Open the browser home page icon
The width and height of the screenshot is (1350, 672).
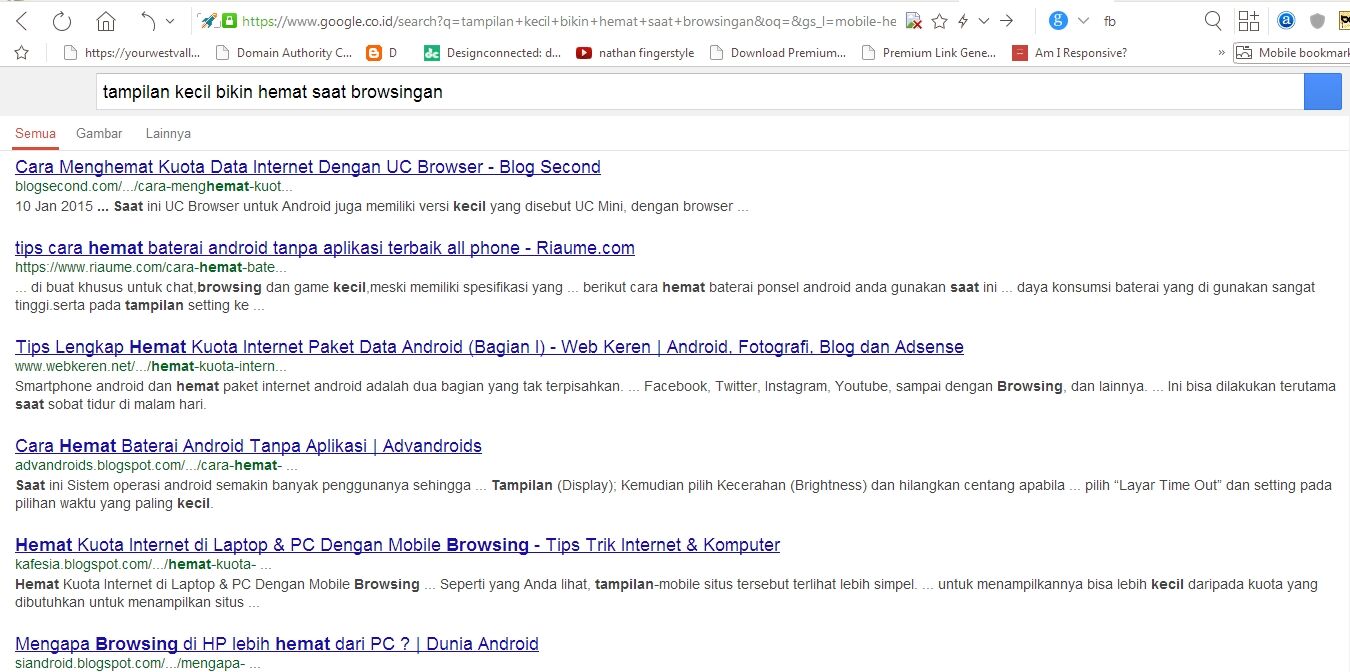pos(106,21)
